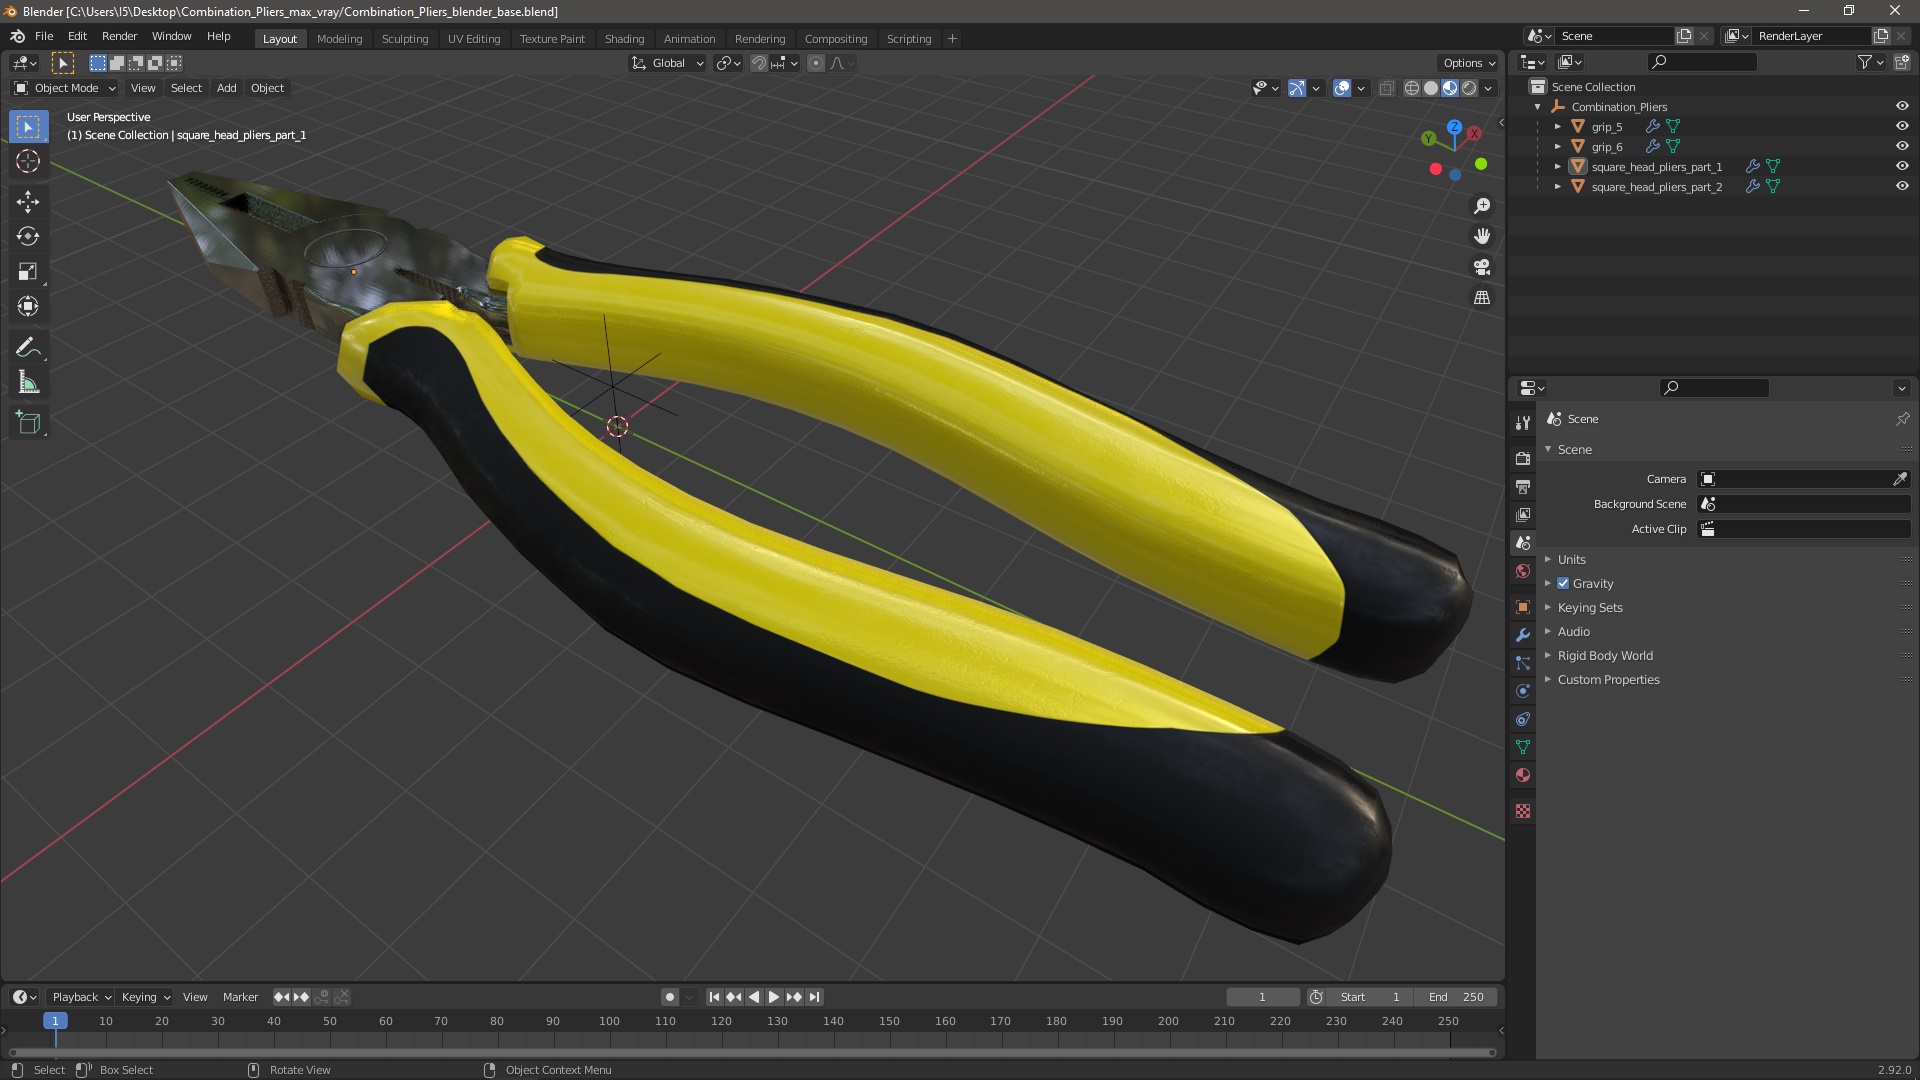Image resolution: width=1920 pixels, height=1080 pixels.
Task: Toggle proportional editing
Action: tap(816, 63)
